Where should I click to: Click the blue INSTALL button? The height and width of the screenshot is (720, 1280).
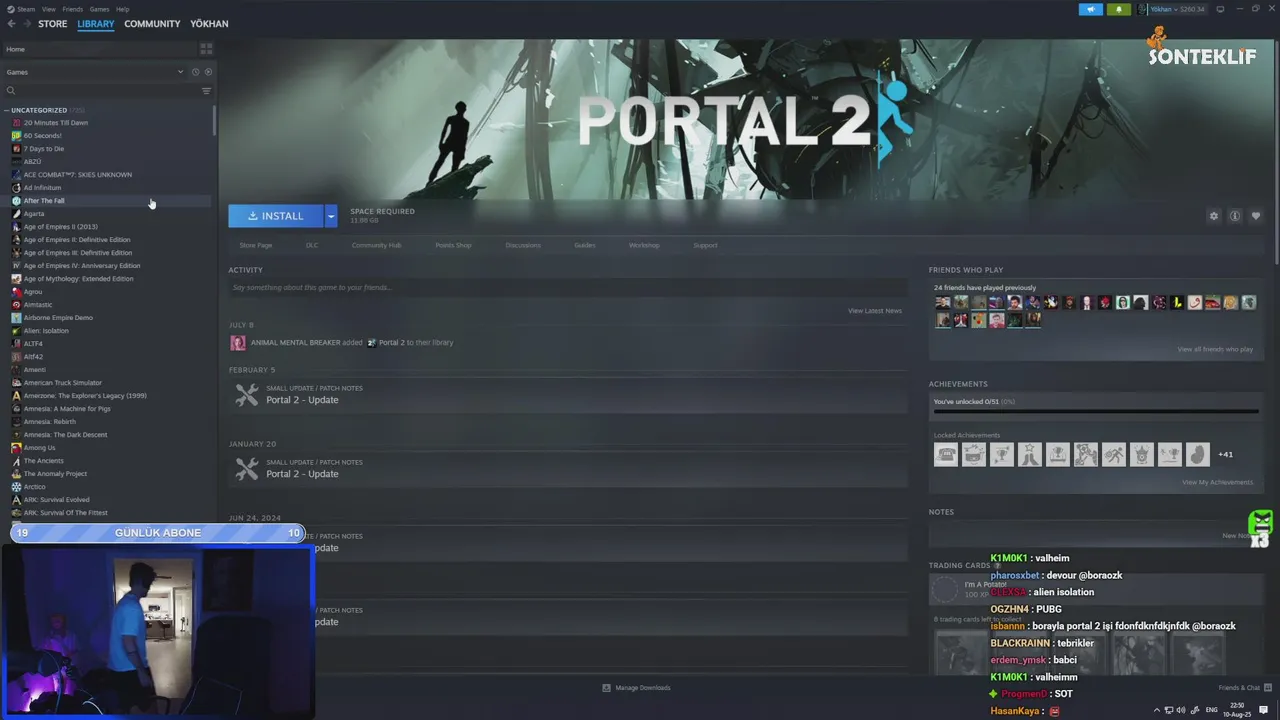point(276,216)
